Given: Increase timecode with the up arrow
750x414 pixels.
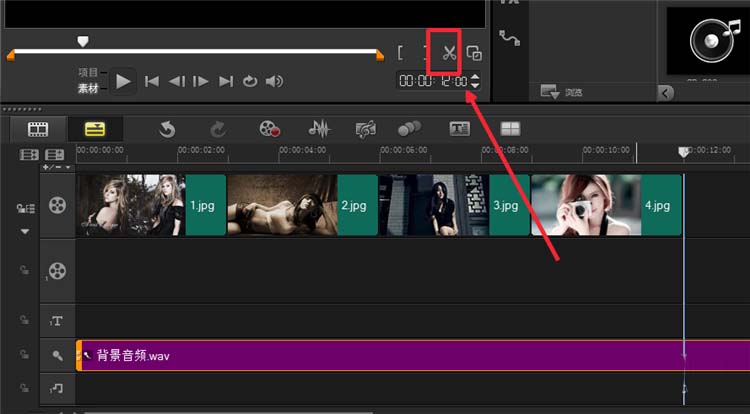Looking at the screenshot, I should click(474, 76).
